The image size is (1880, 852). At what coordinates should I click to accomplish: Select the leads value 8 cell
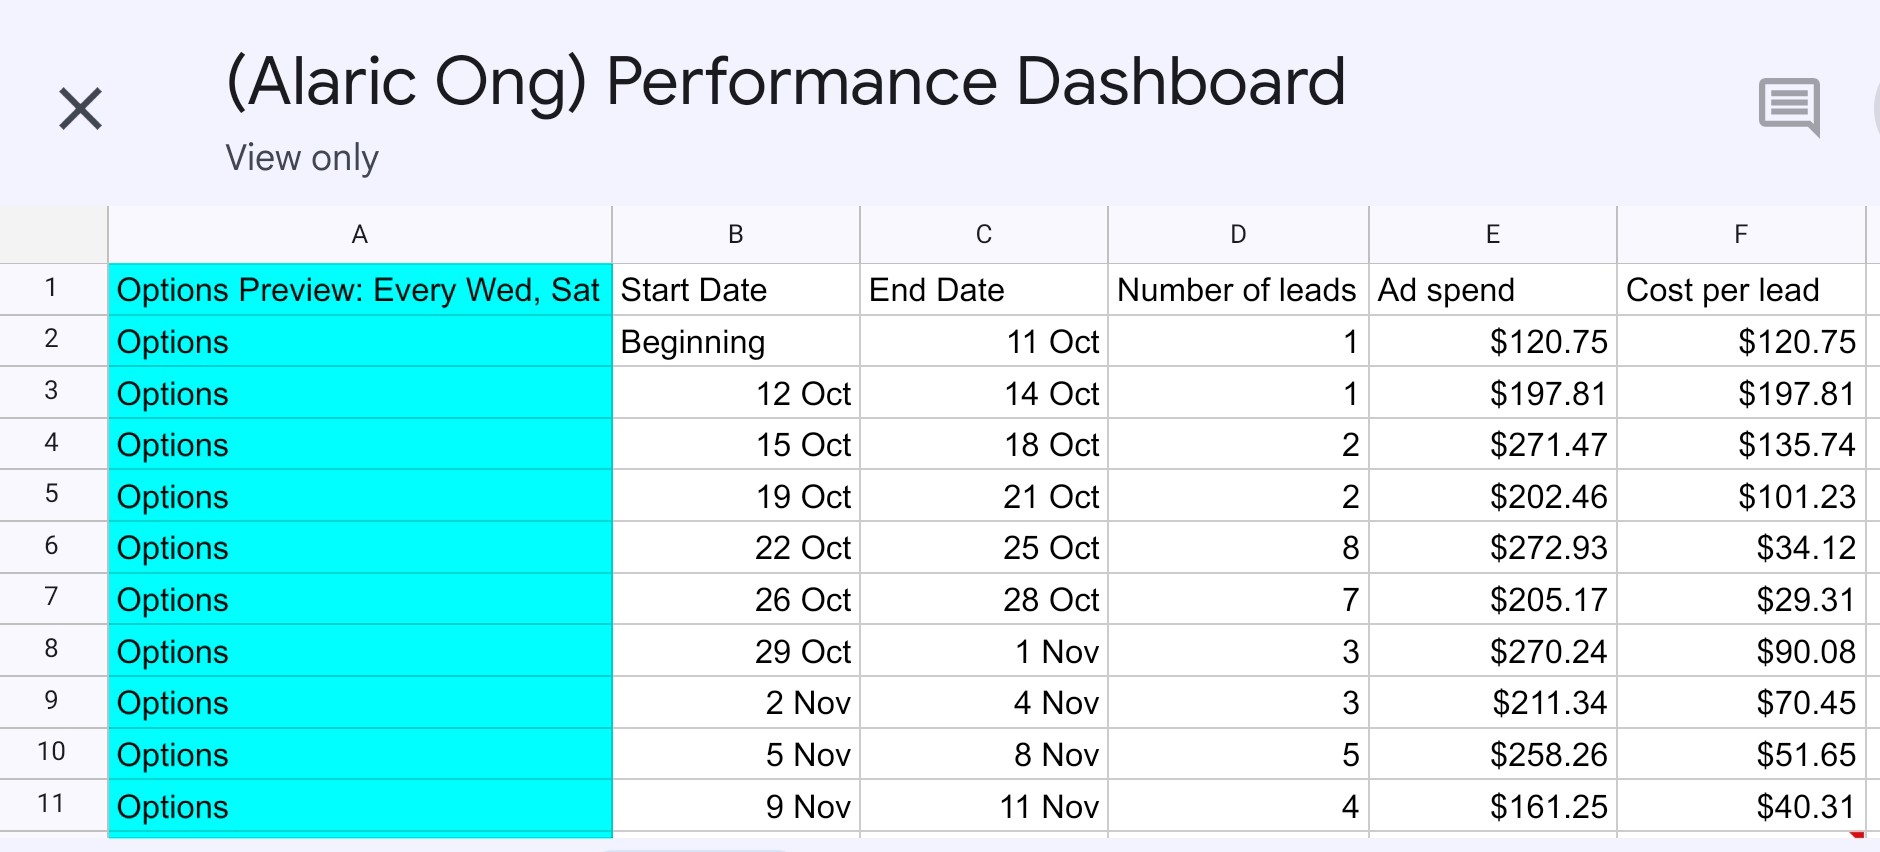pos(1238,548)
